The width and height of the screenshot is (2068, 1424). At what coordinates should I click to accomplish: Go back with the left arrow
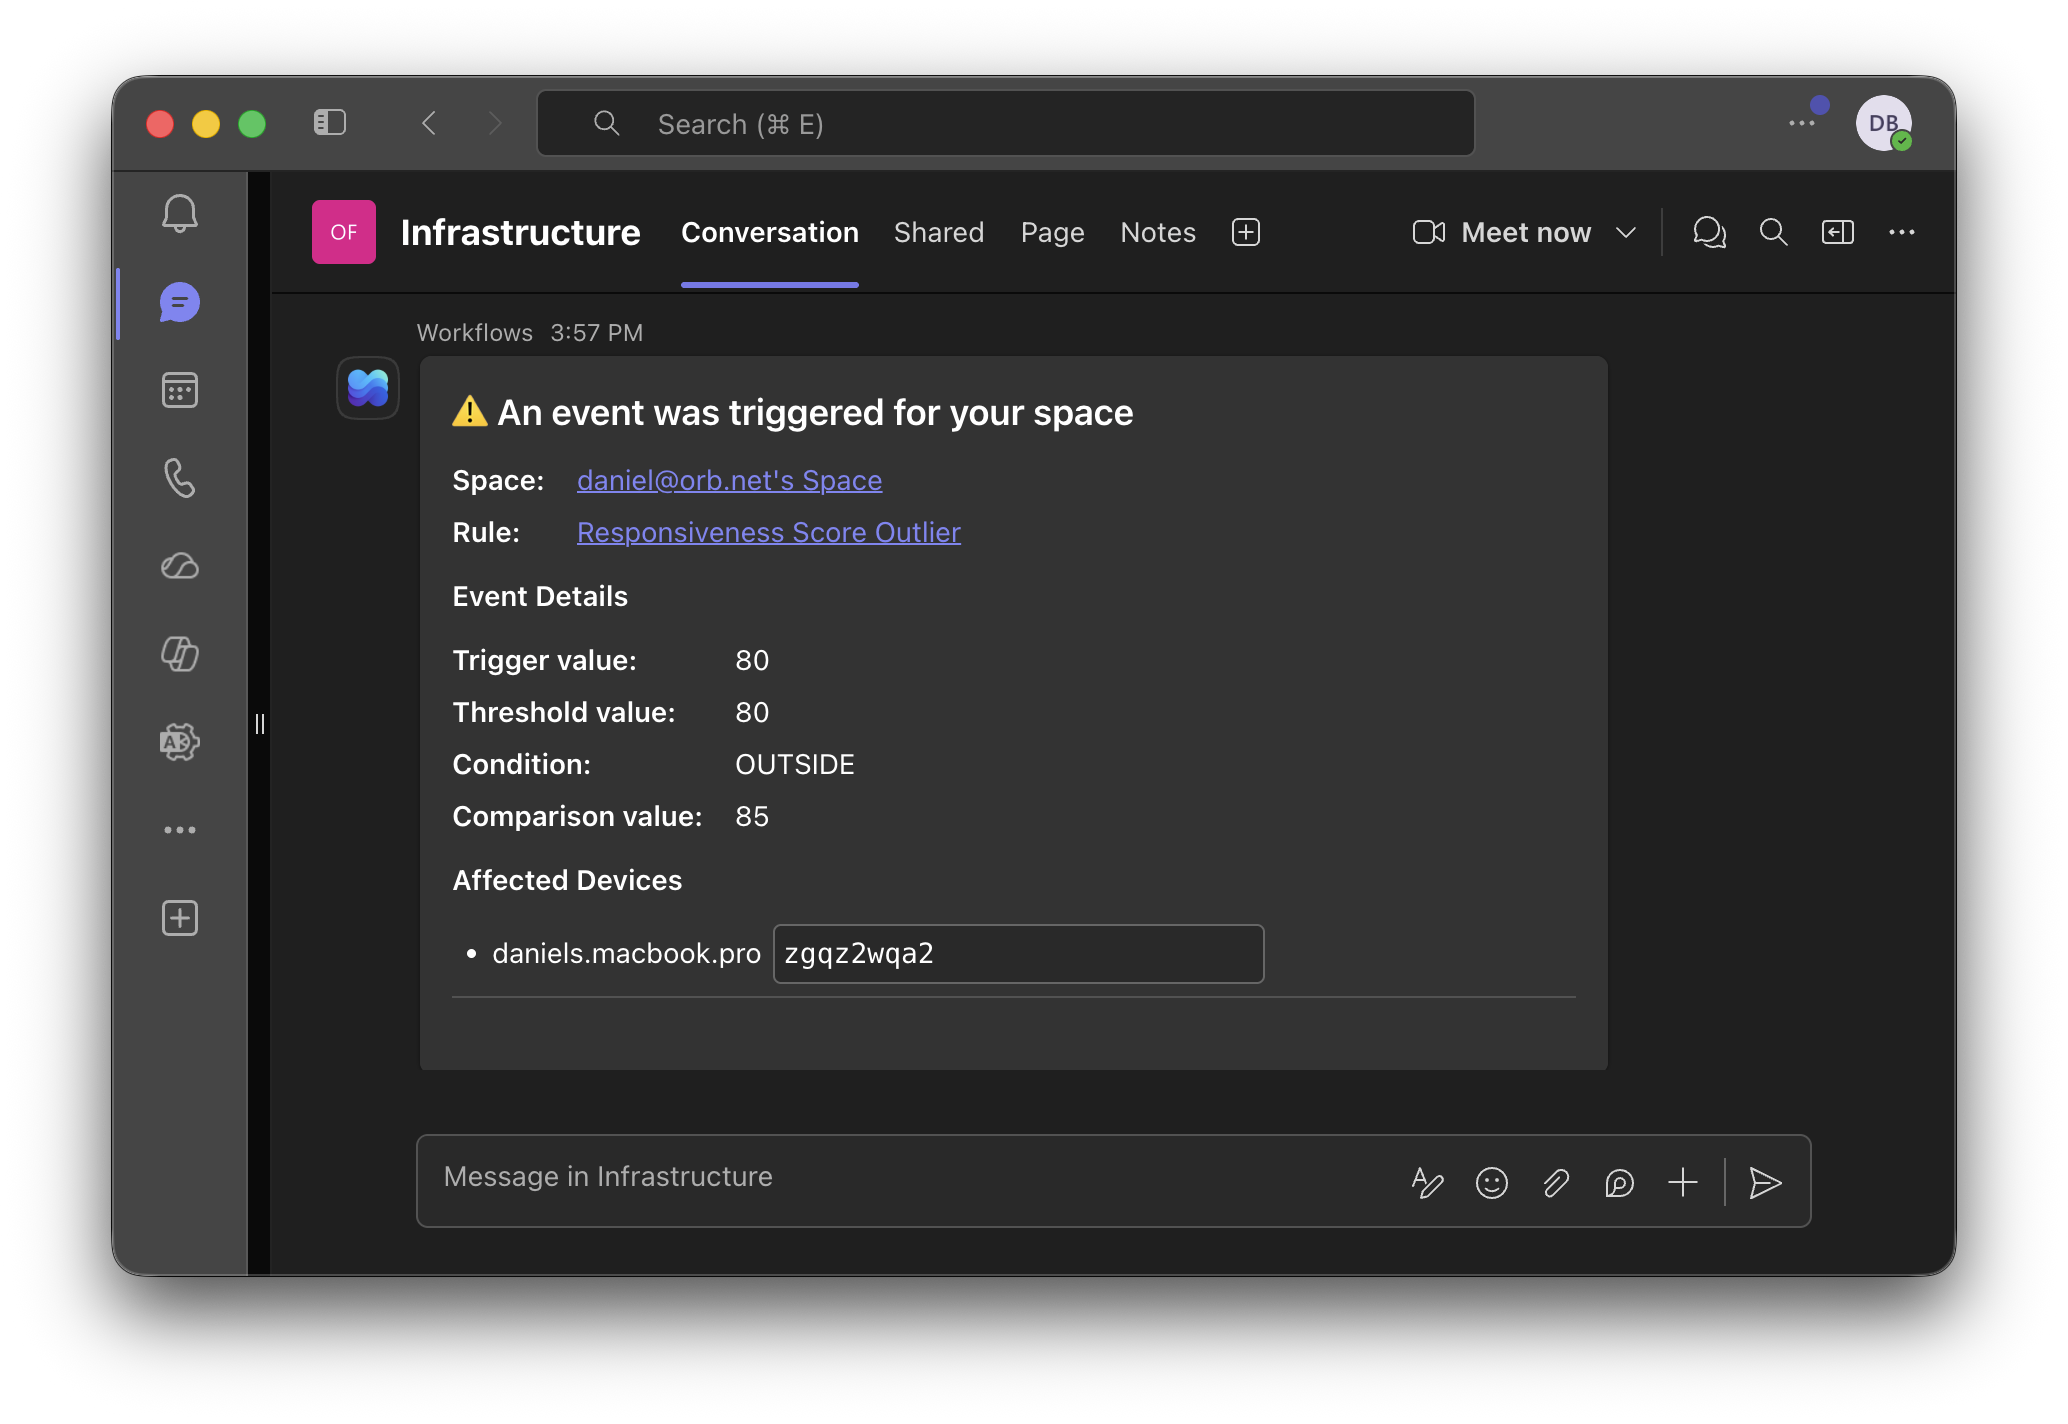[x=430, y=123]
